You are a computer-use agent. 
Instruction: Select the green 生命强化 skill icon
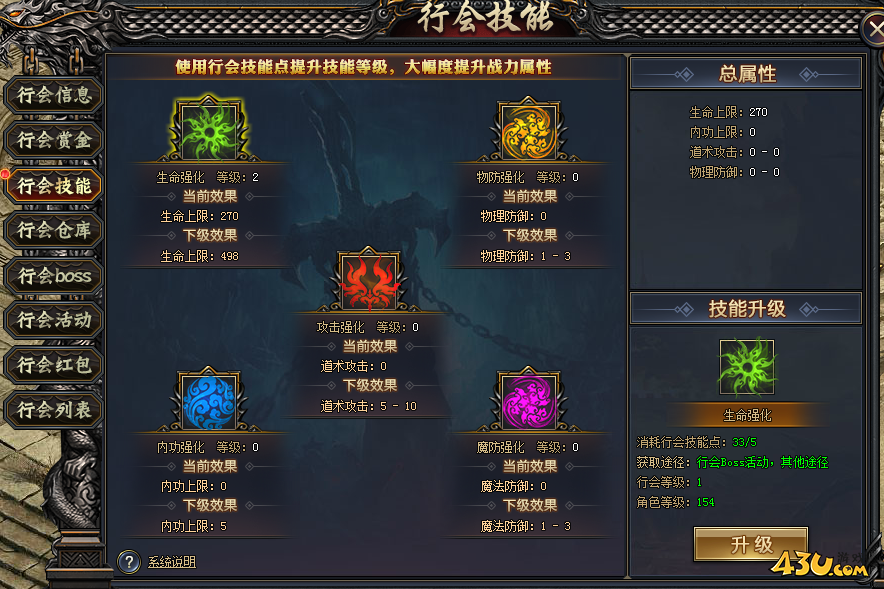pos(209,130)
